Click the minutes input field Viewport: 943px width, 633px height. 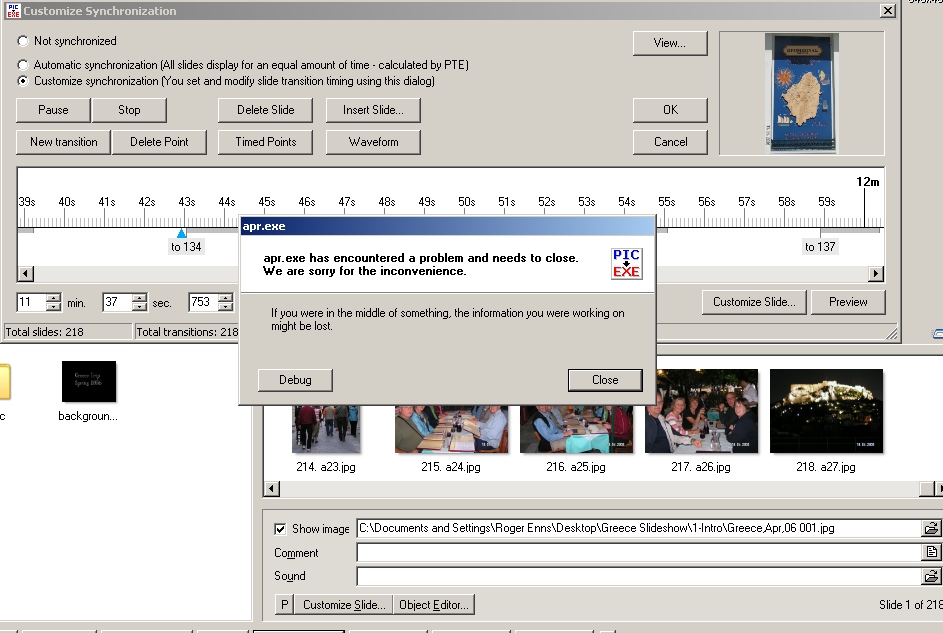31,302
